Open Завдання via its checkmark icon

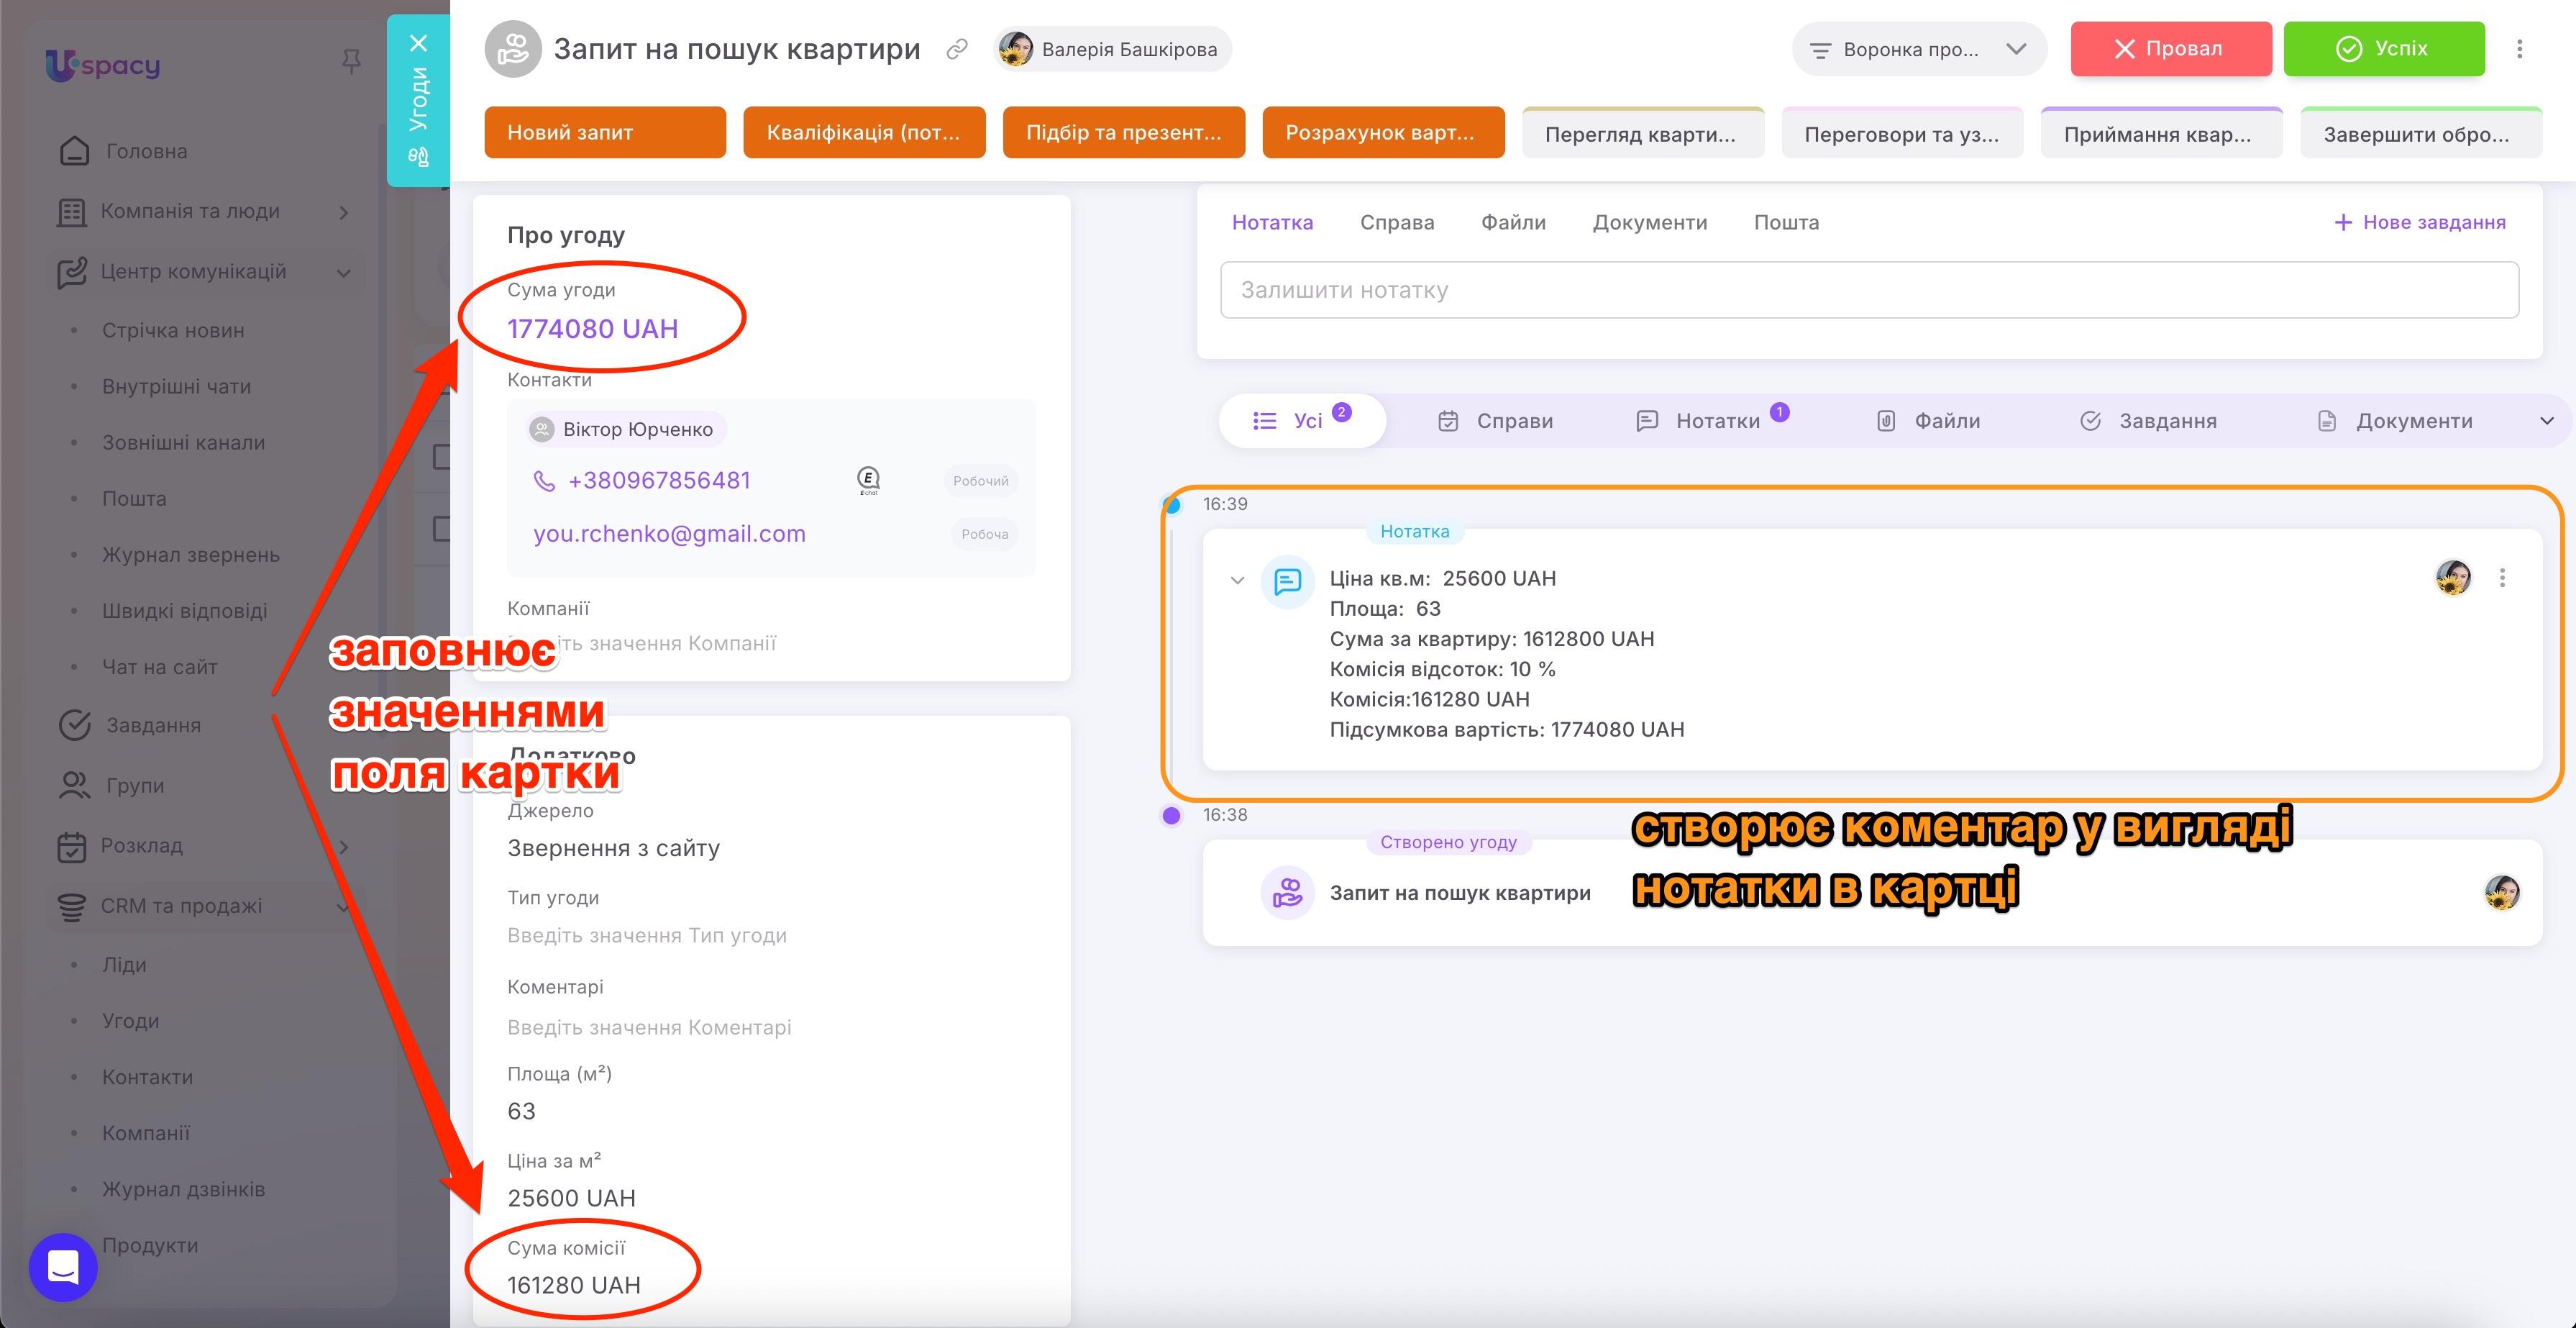click(x=75, y=725)
